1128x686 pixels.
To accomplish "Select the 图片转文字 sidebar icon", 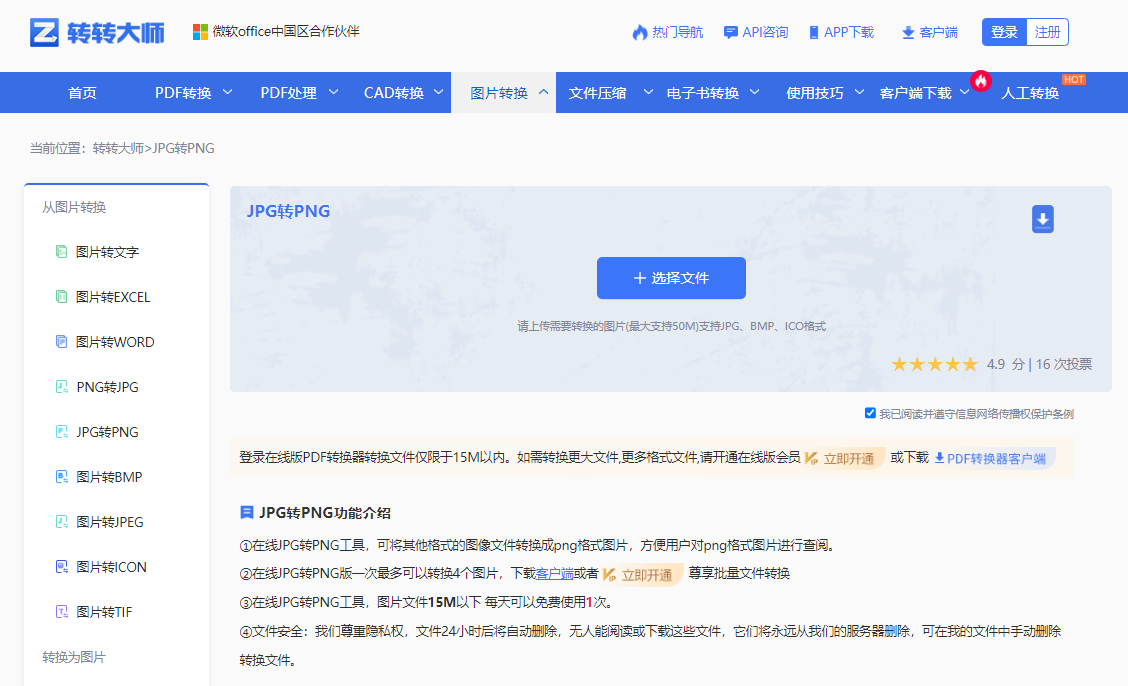I will 62,252.
